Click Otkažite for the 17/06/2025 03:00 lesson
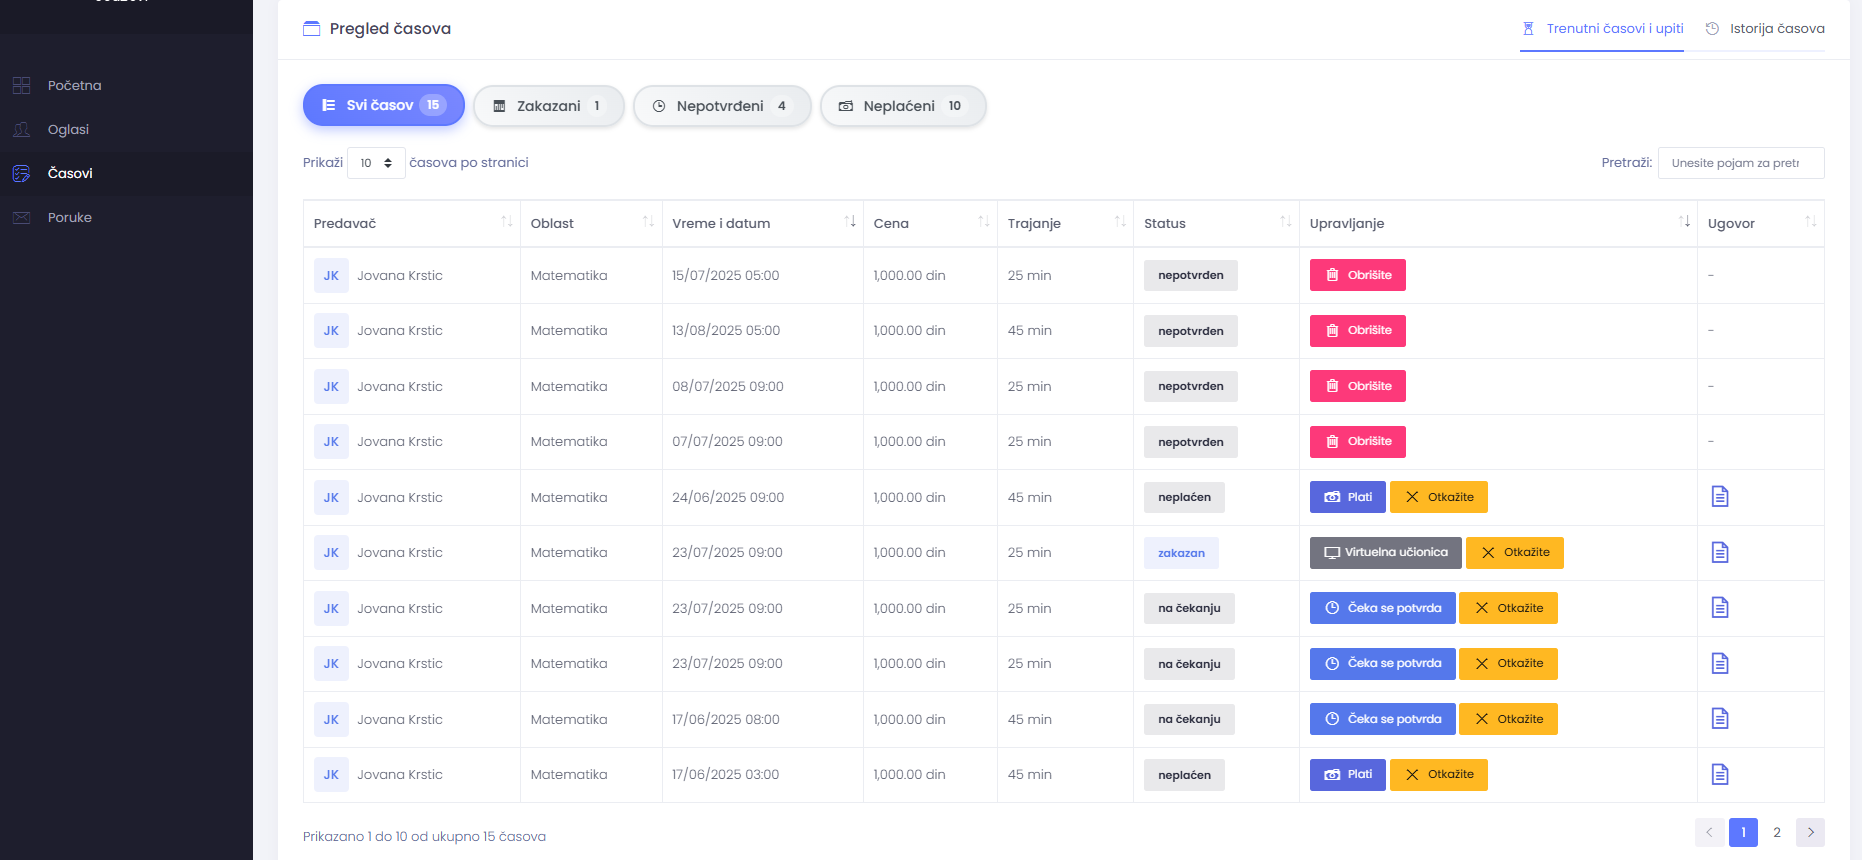Viewport: 1862px width, 860px height. pos(1439,774)
